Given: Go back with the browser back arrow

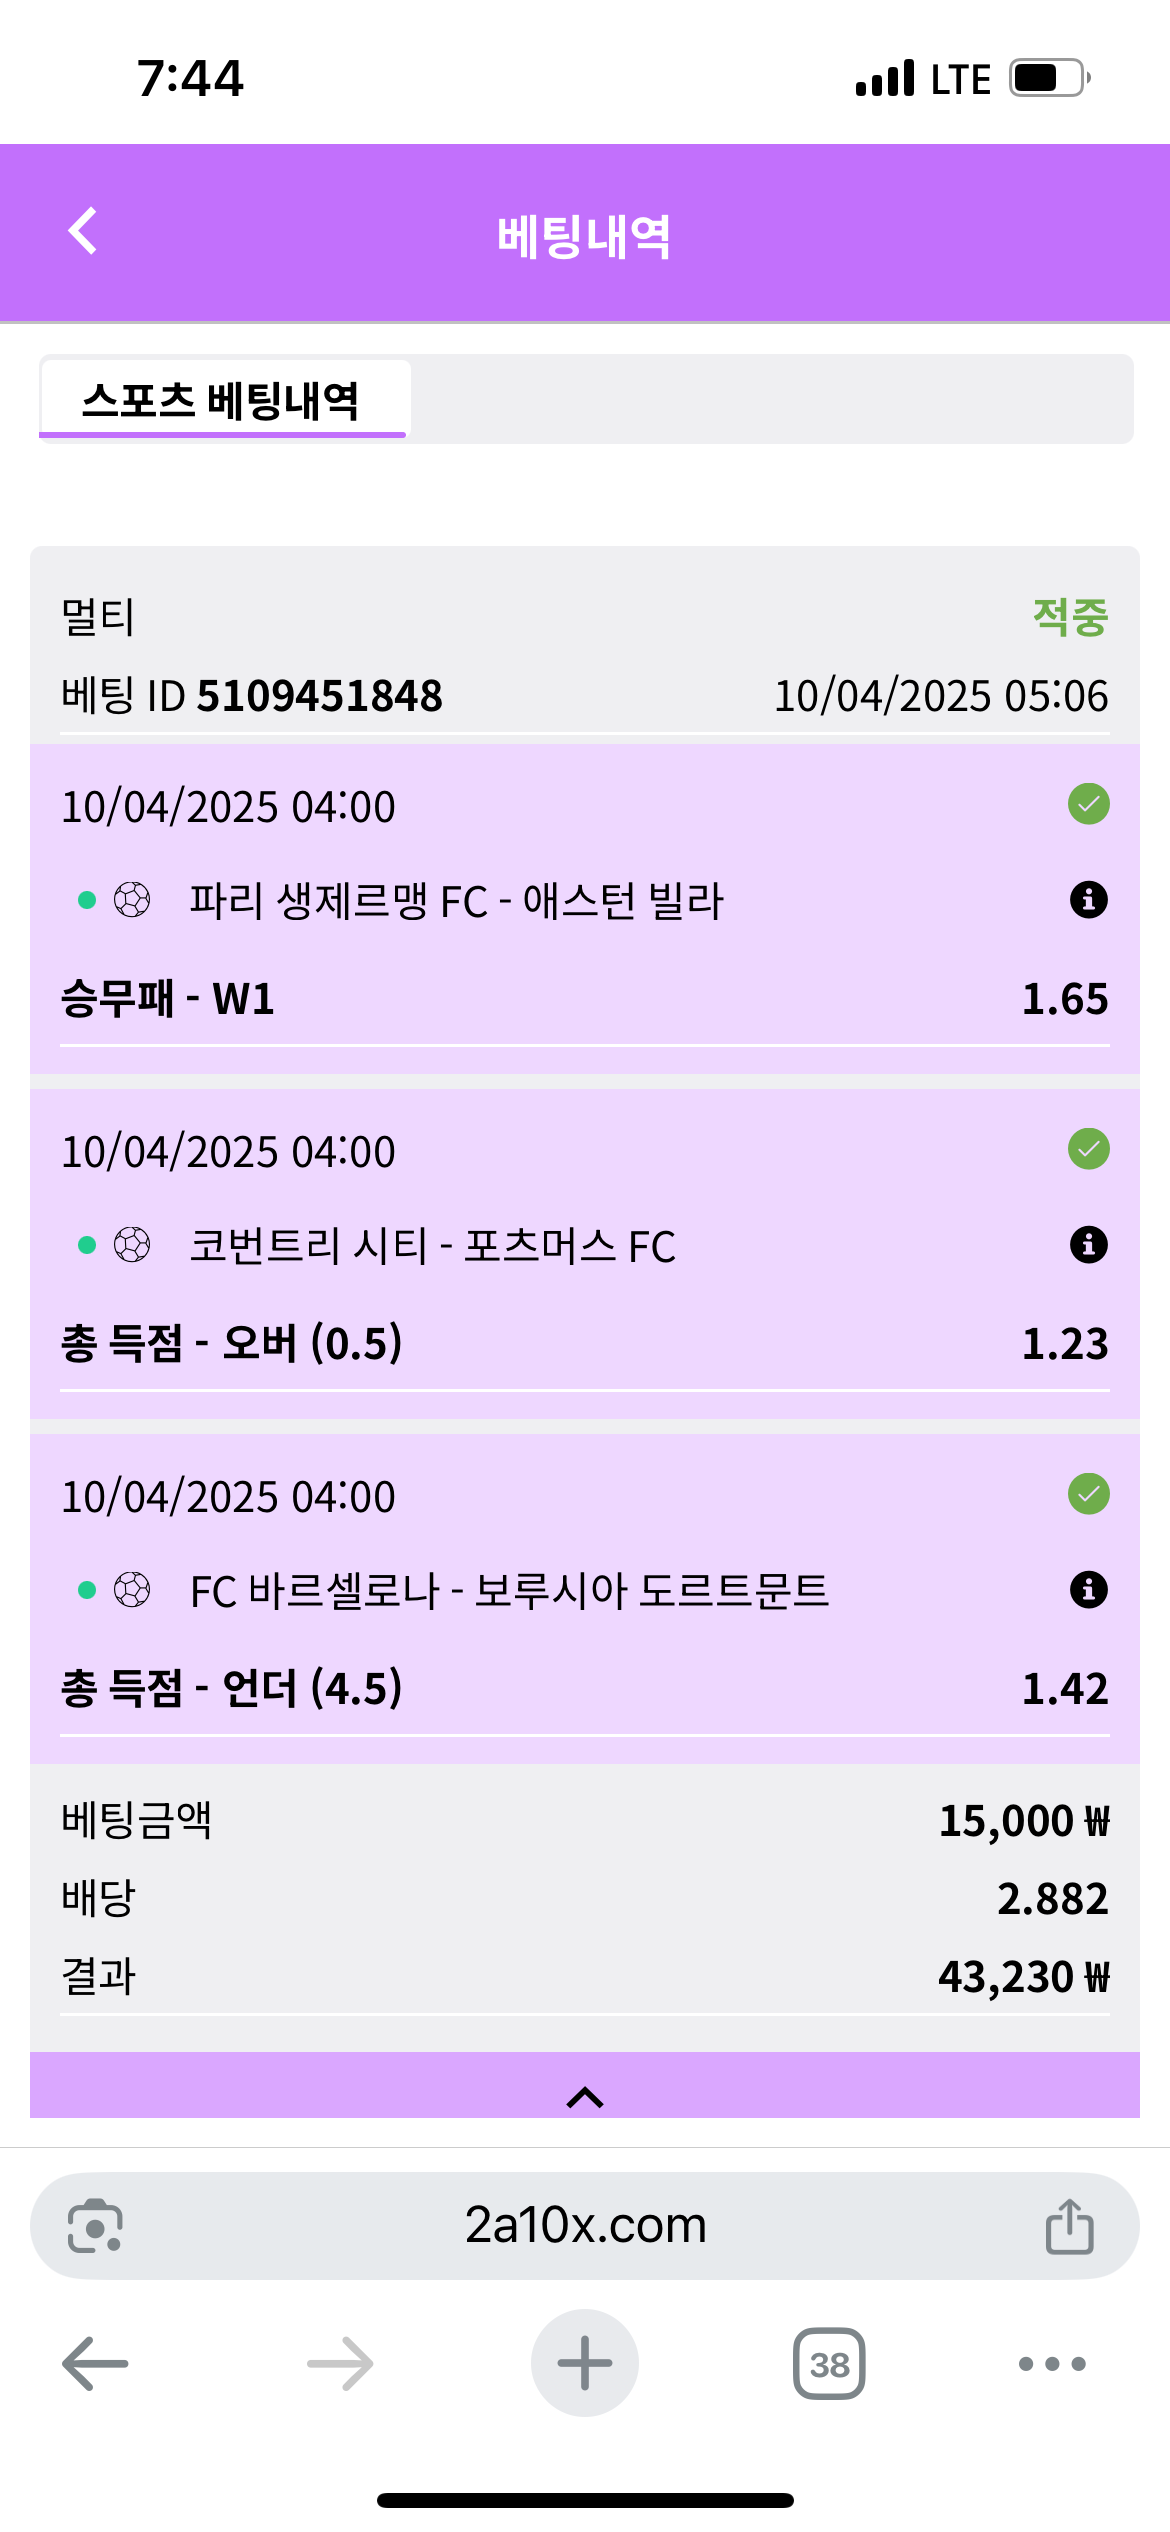Looking at the screenshot, I should tap(95, 2364).
